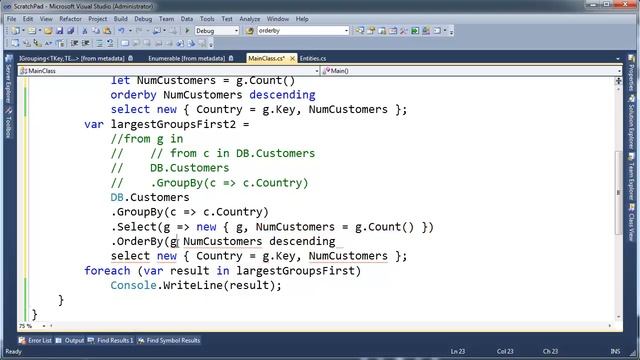Screen dimensions: 640x360
Task: Expand the orderby find combo box
Action: pyautogui.click(x=346, y=31)
